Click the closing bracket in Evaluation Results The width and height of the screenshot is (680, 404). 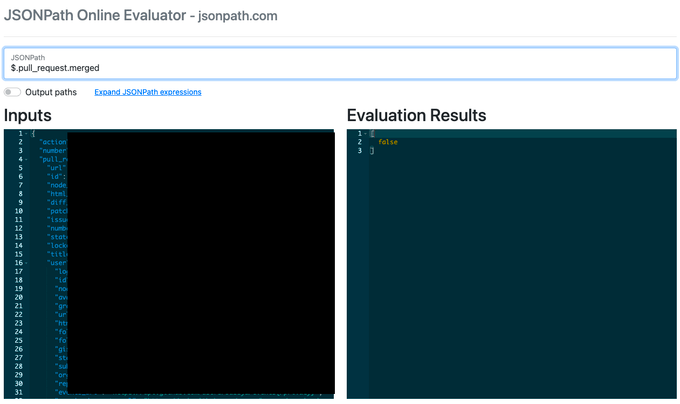click(x=373, y=151)
